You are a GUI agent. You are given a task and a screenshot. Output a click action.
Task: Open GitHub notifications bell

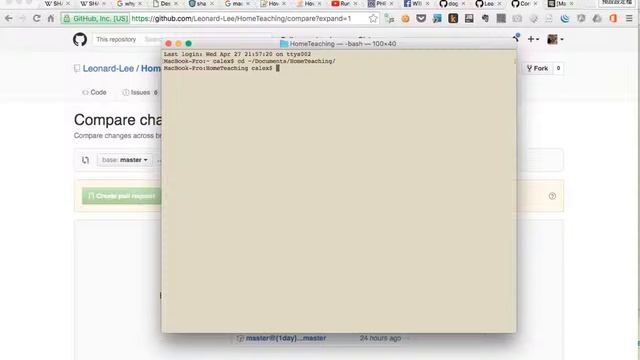pyautogui.click(x=516, y=38)
